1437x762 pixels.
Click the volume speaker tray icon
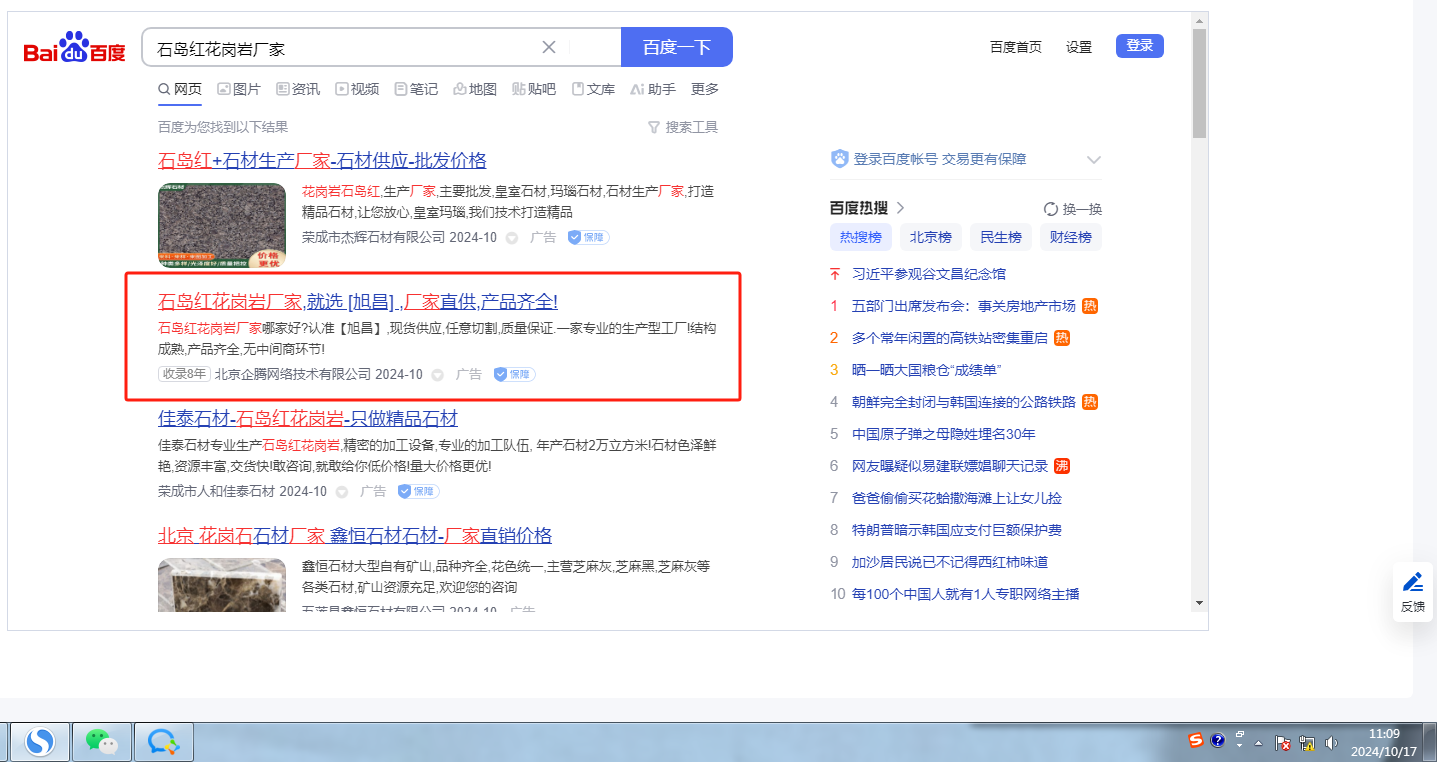pyautogui.click(x=1331, y=742)
